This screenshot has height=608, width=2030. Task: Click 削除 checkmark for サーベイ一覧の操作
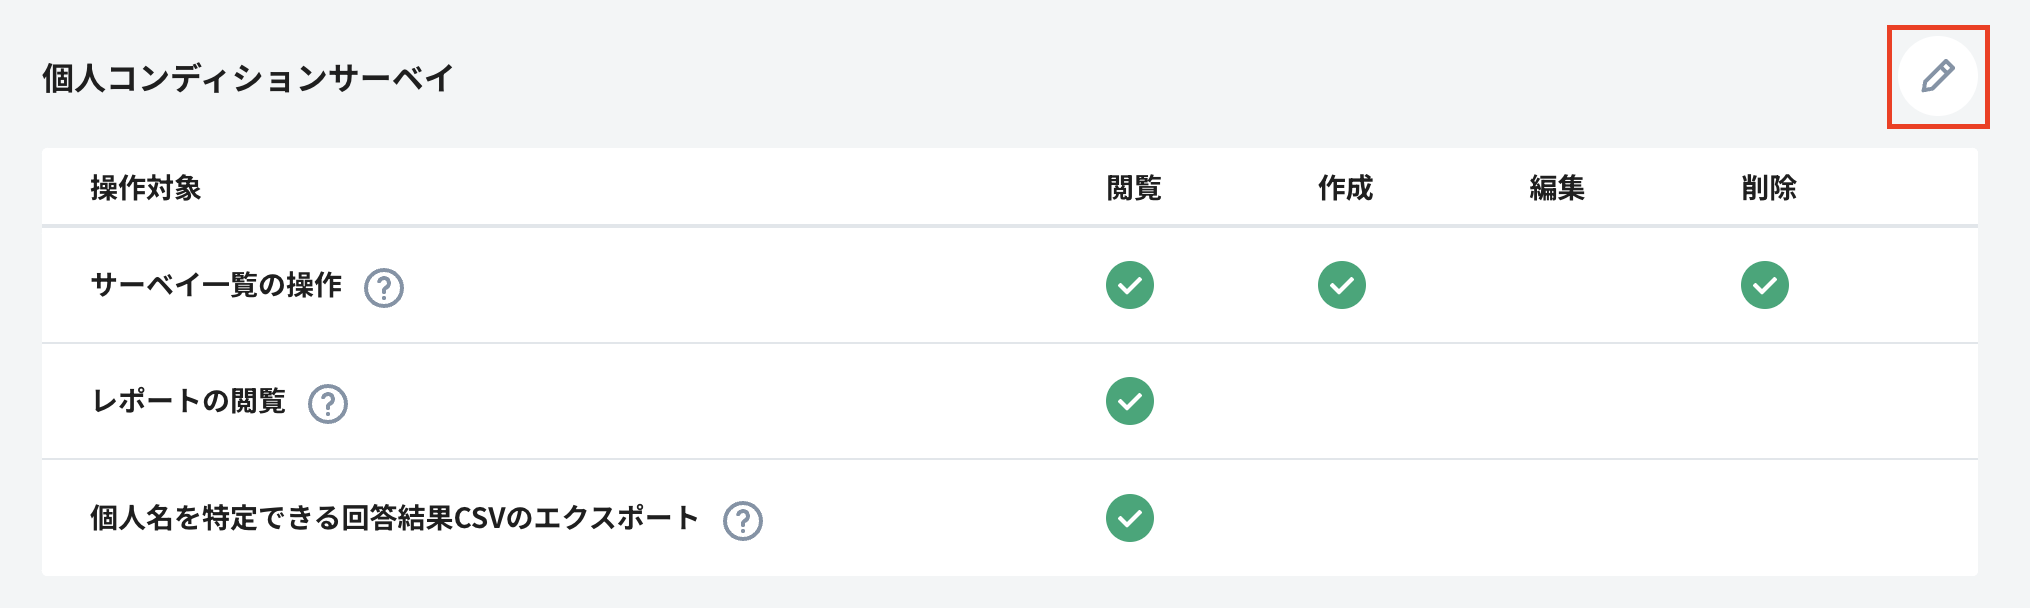tap(1765, 285)
